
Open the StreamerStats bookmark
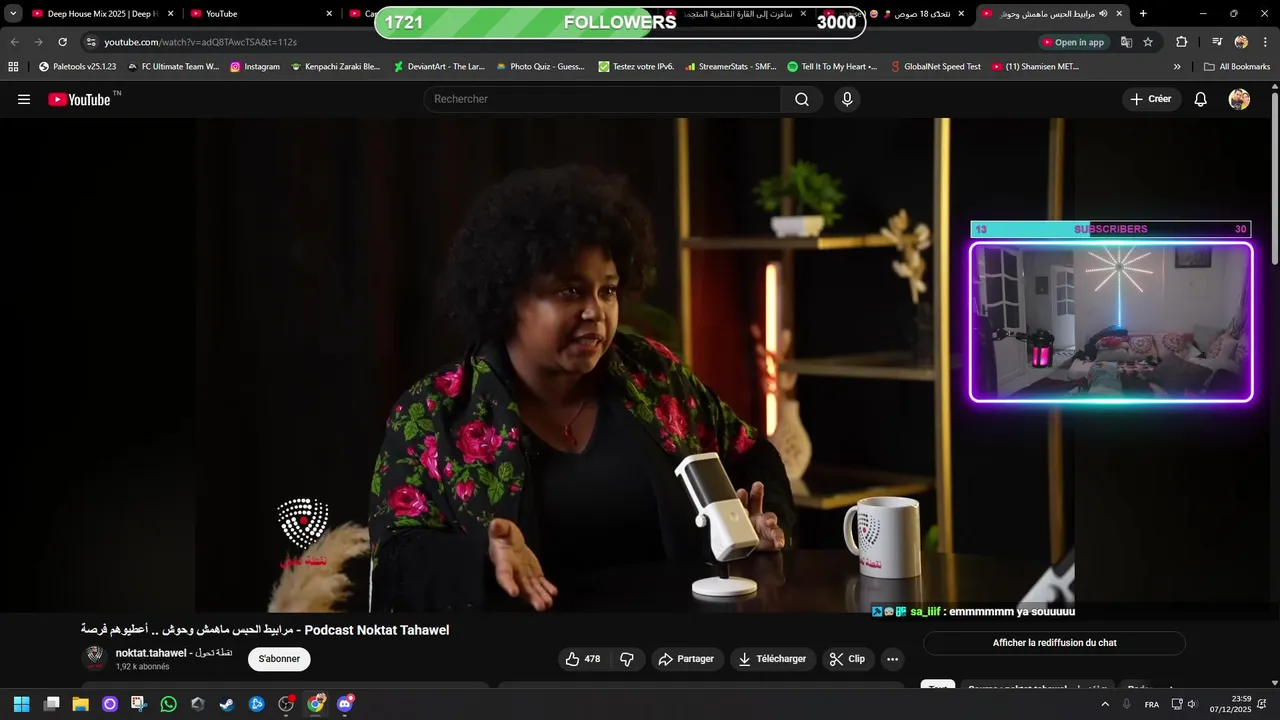[731, 67]
